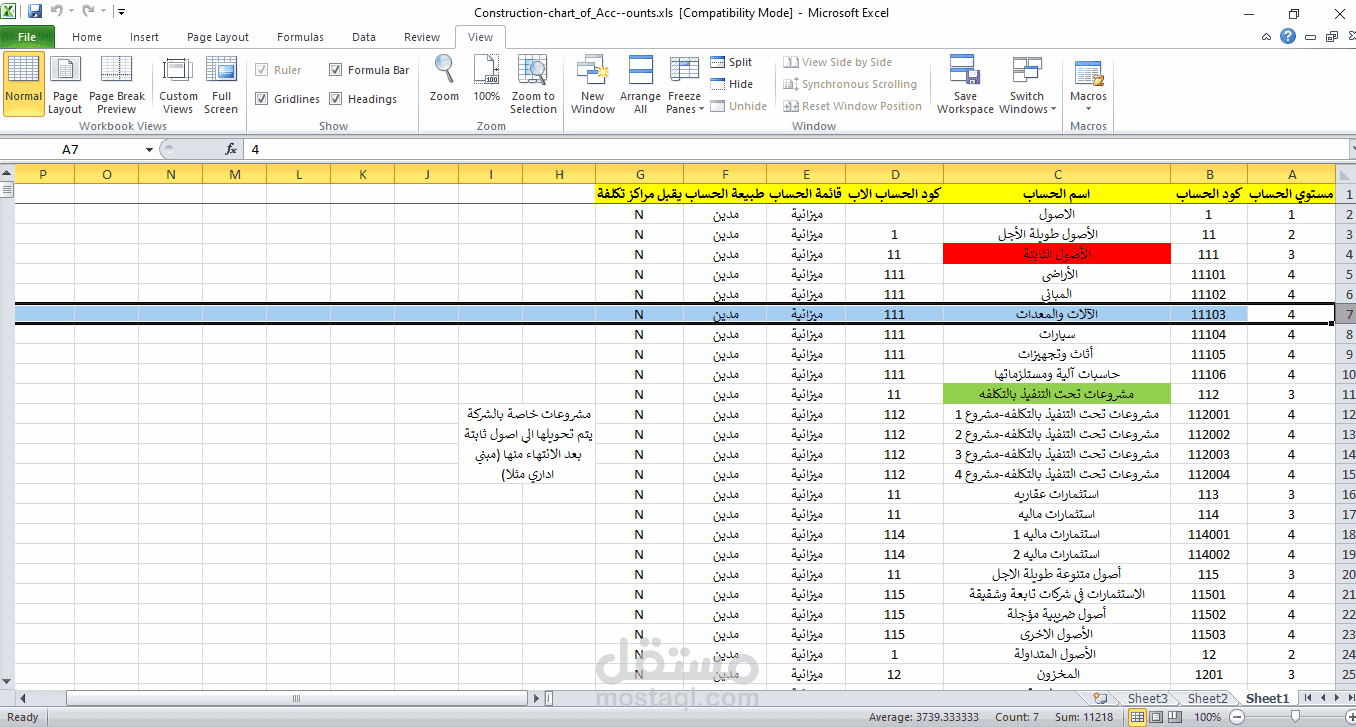Toggle the Formula Bar checkbox
The image size is (1356, 727).
point(336,70)
